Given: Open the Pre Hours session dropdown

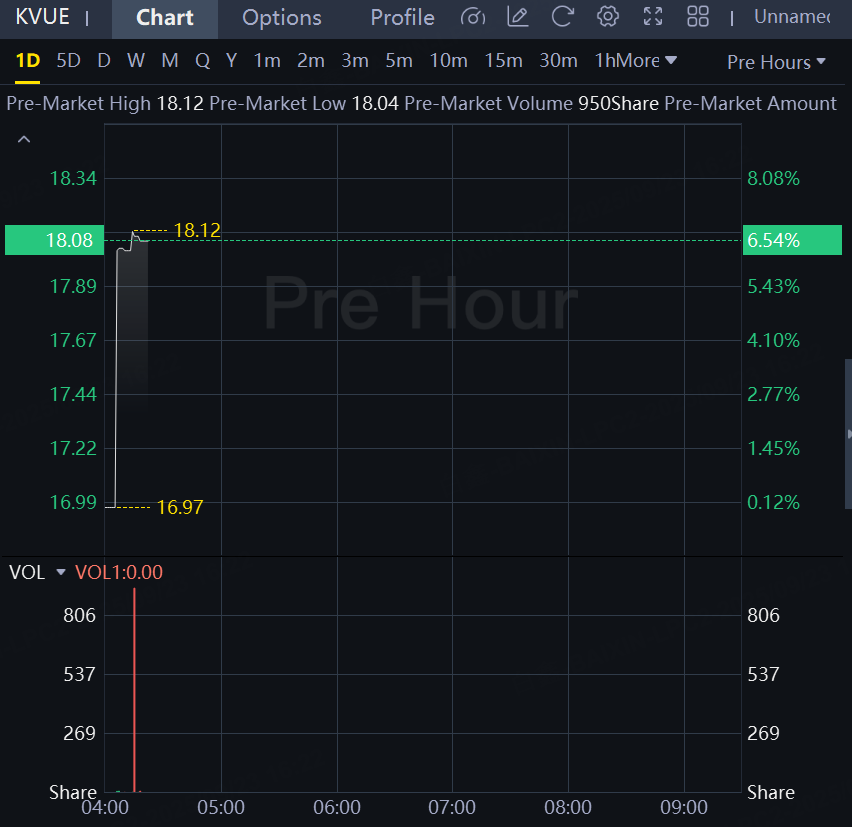Looking at the screenshot, I should coord(776,62).
